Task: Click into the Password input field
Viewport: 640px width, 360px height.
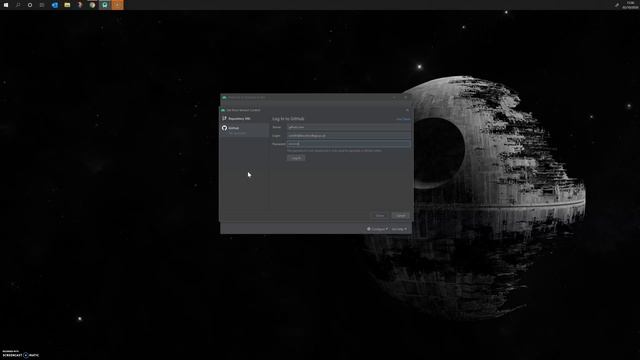Action: [x=348, y=144]
